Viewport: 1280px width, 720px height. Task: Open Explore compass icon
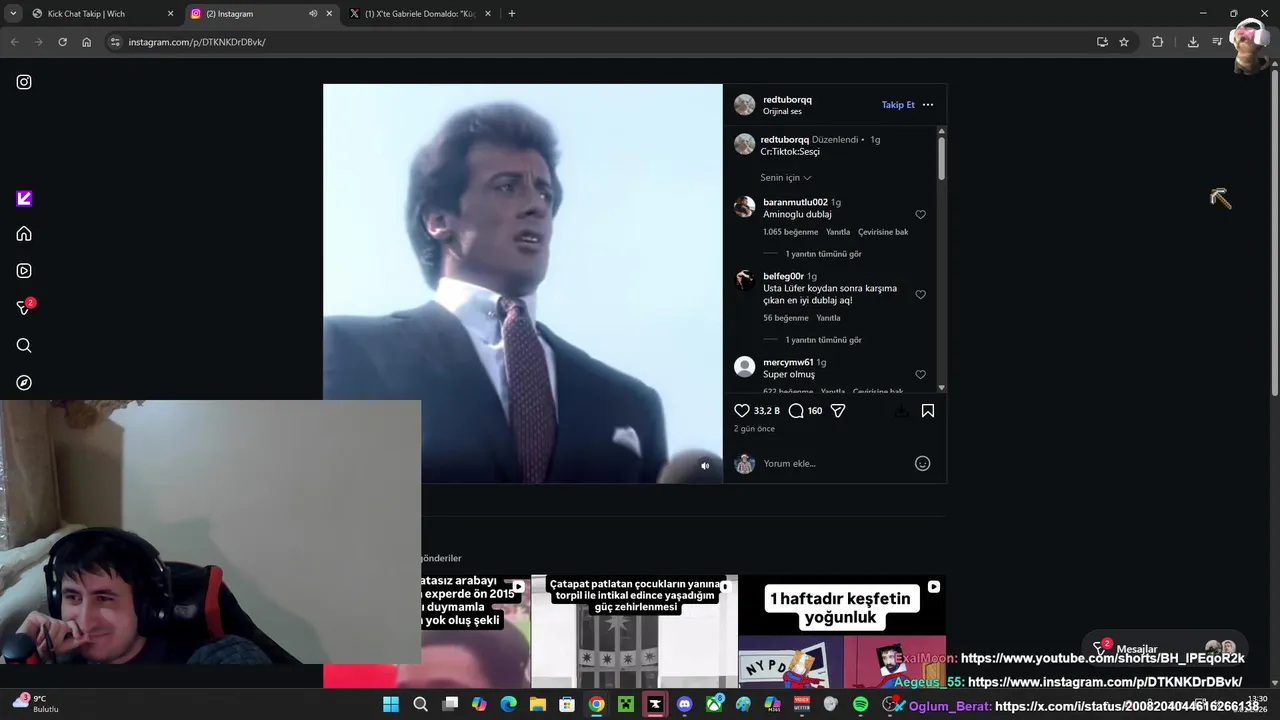pos(24,383)
